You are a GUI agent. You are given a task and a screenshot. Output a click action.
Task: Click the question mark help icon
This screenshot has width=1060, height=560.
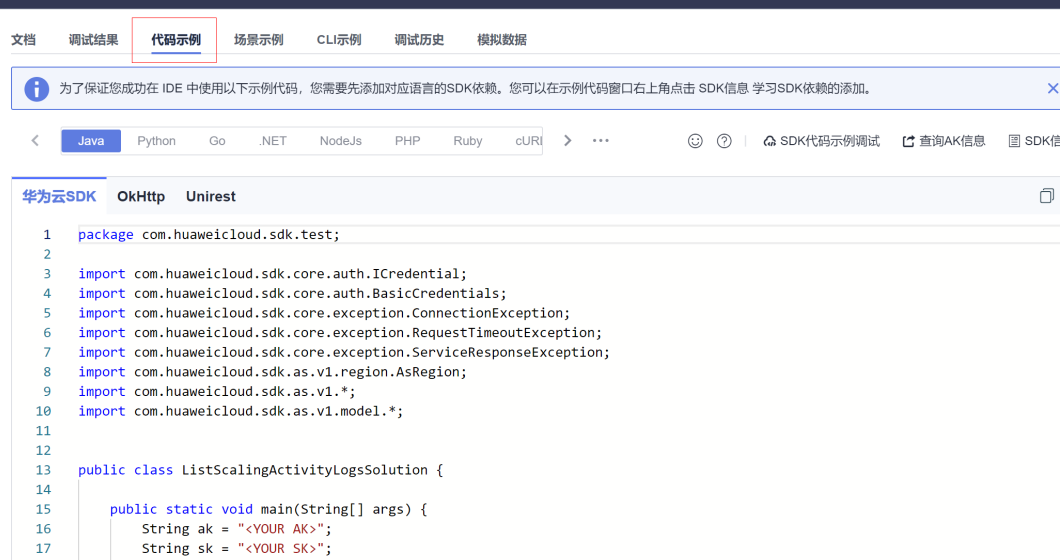724,141
